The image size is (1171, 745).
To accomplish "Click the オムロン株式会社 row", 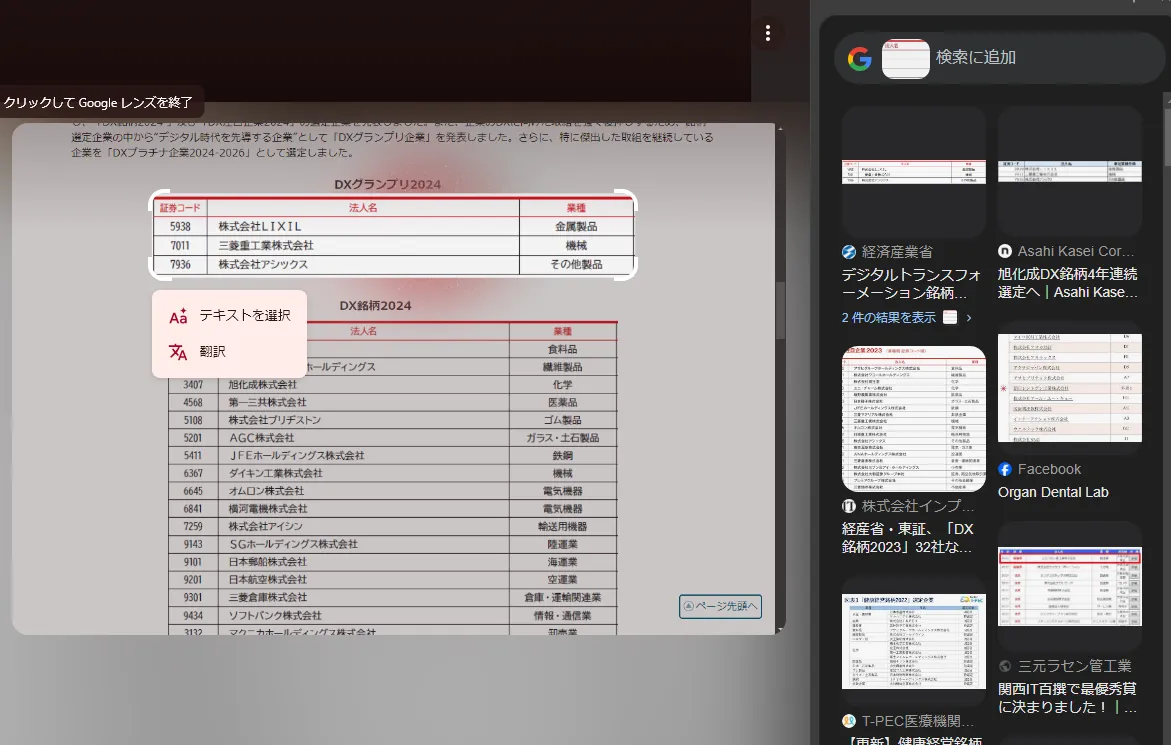I will point(393,491).
